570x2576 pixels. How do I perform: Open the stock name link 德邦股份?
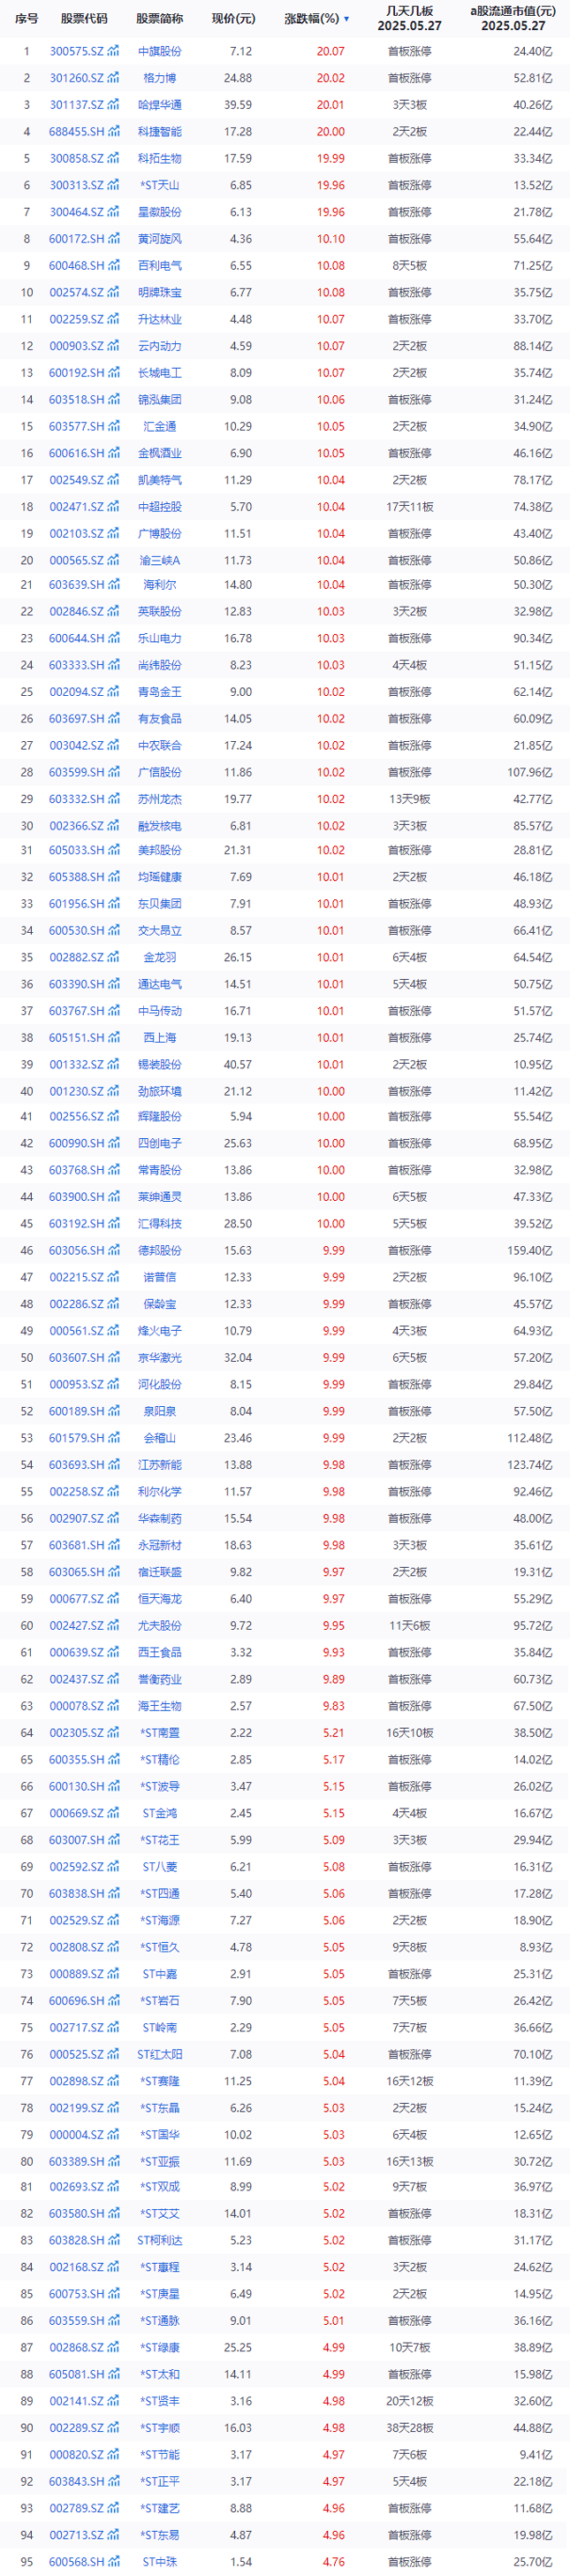coord(160,1251)
